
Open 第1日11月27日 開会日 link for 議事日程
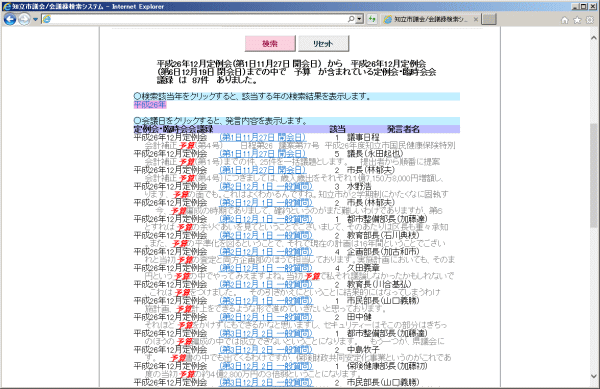(x=262, y=137)
